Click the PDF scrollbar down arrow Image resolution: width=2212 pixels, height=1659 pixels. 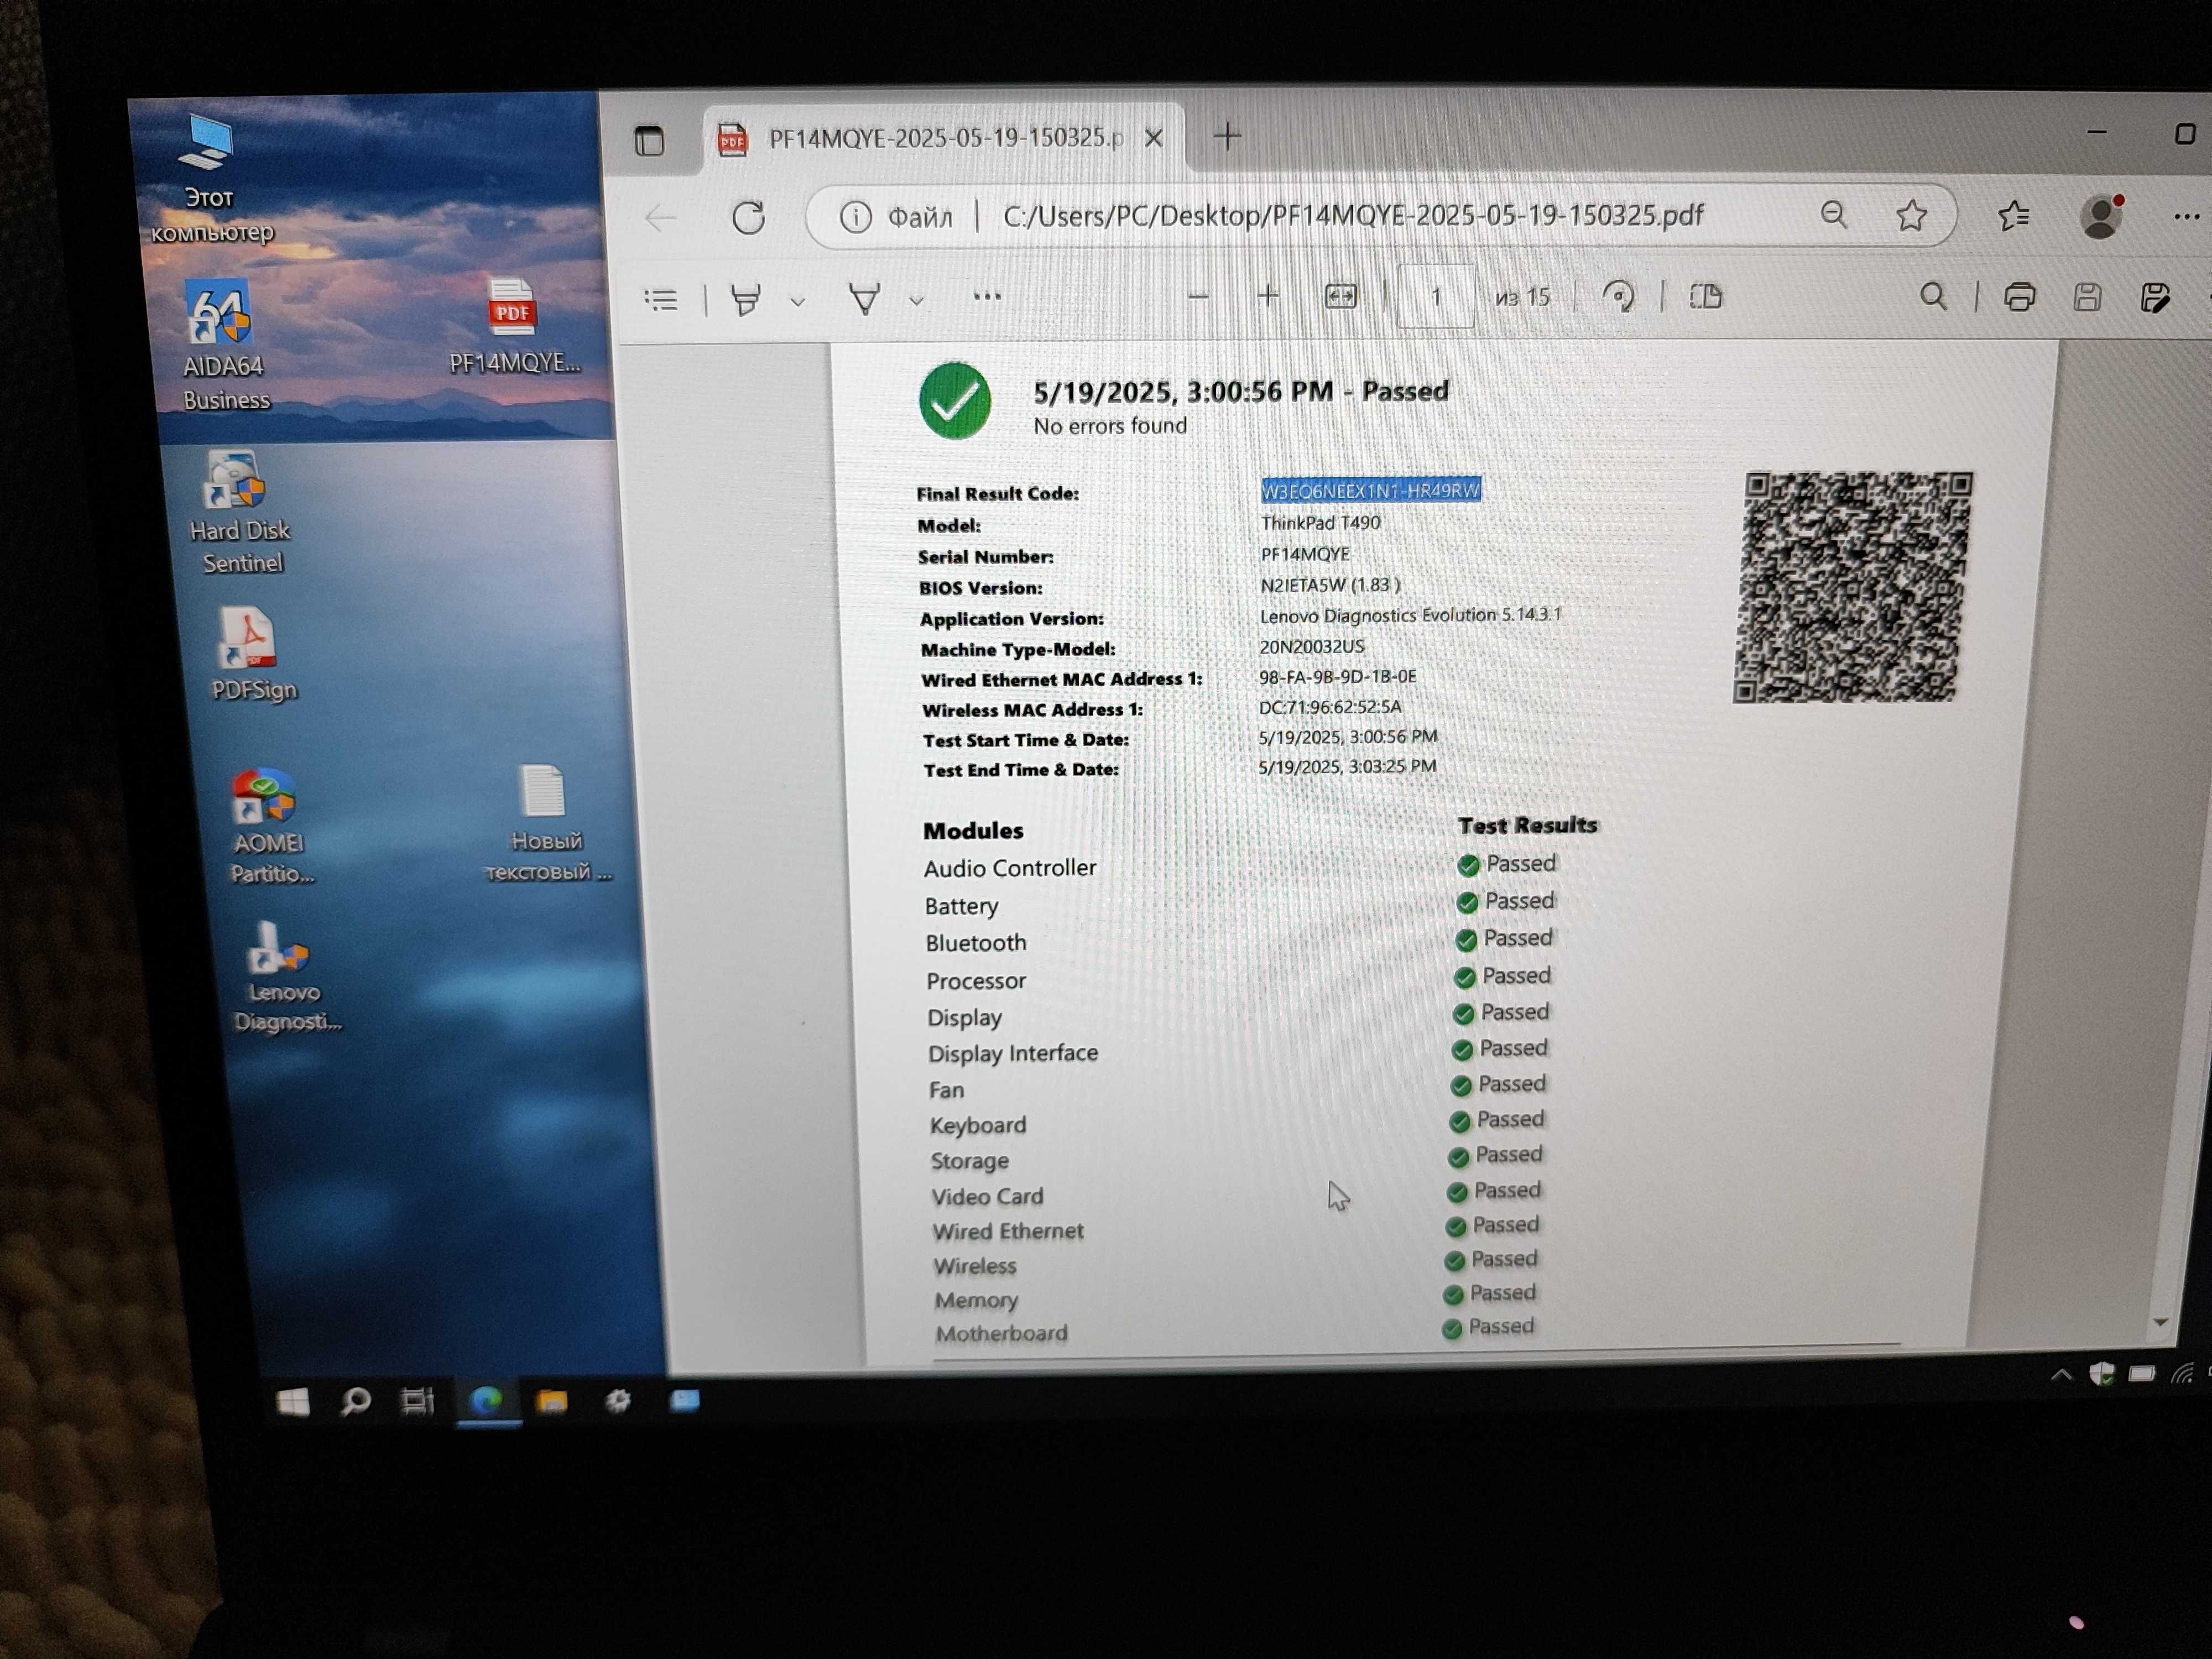click(2160, 1322)
